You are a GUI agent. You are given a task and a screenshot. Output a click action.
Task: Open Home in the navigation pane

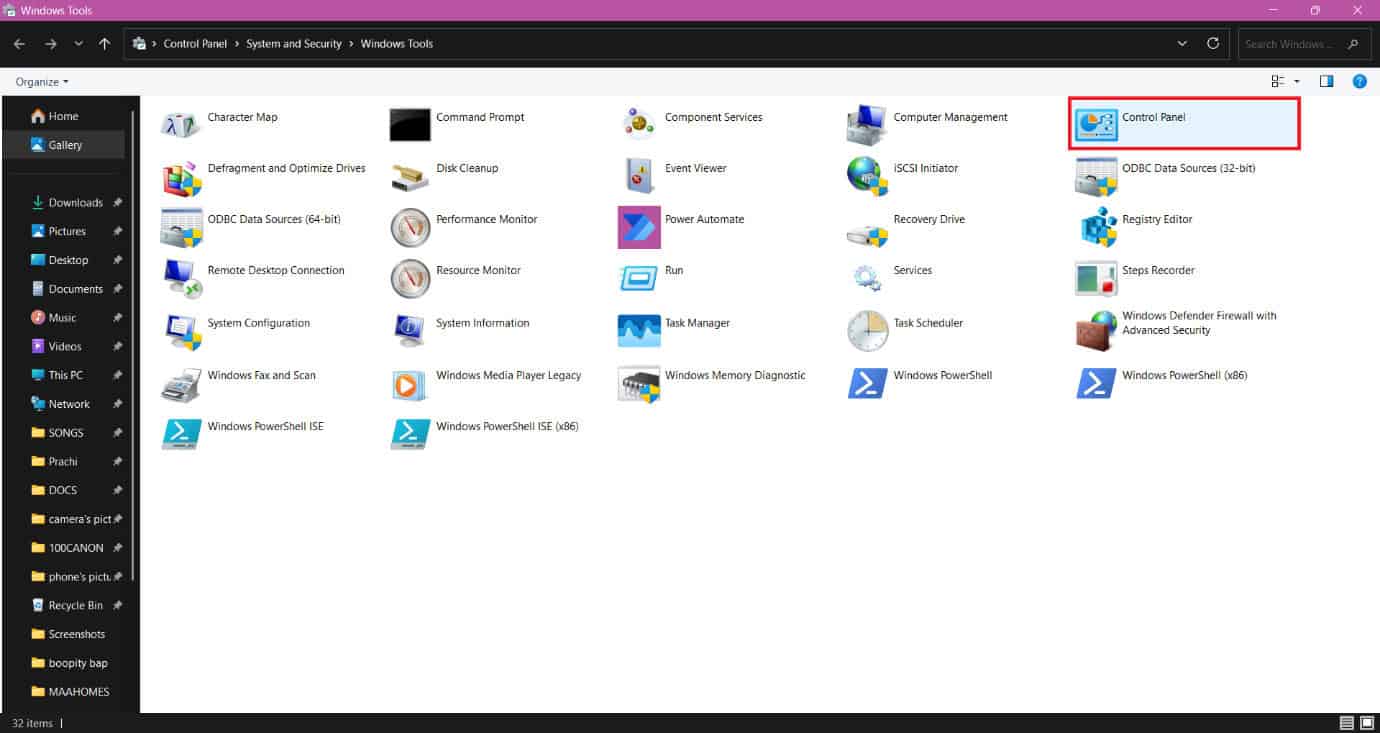[x=64, y=116]
